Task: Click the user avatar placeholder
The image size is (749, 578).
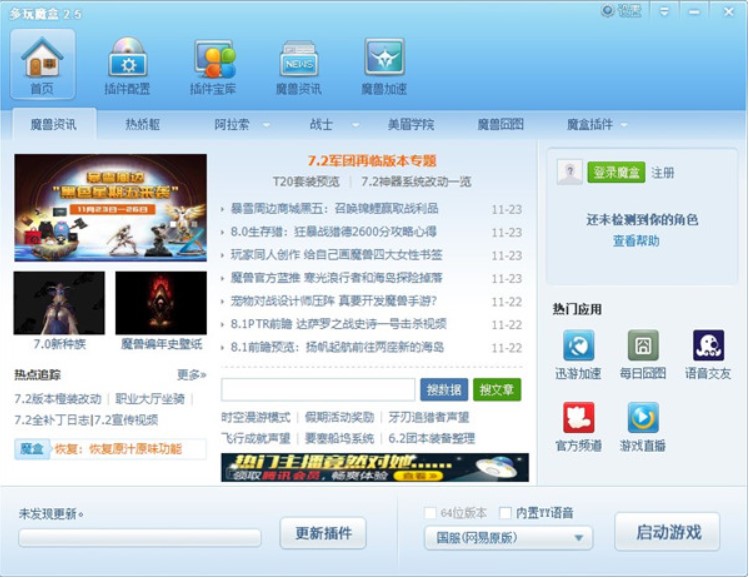Action: (569, 172)
